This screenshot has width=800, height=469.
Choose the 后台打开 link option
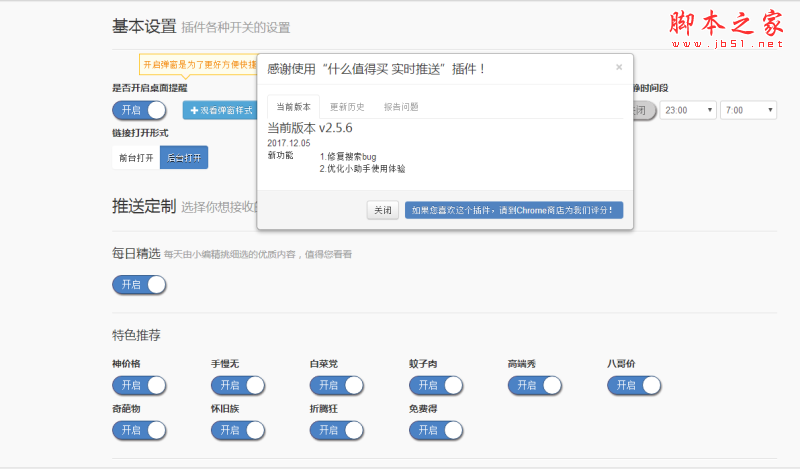(184, 157)
